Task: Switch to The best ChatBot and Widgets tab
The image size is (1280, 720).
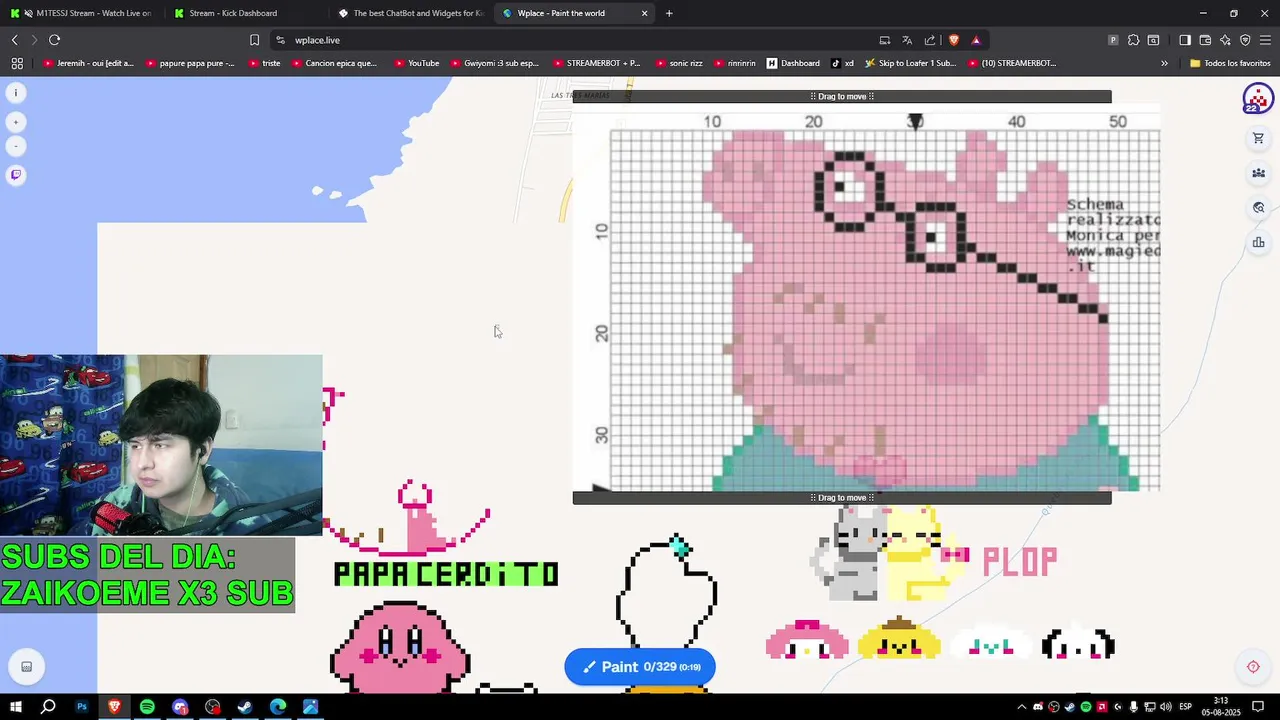Action: coord(411,13)
